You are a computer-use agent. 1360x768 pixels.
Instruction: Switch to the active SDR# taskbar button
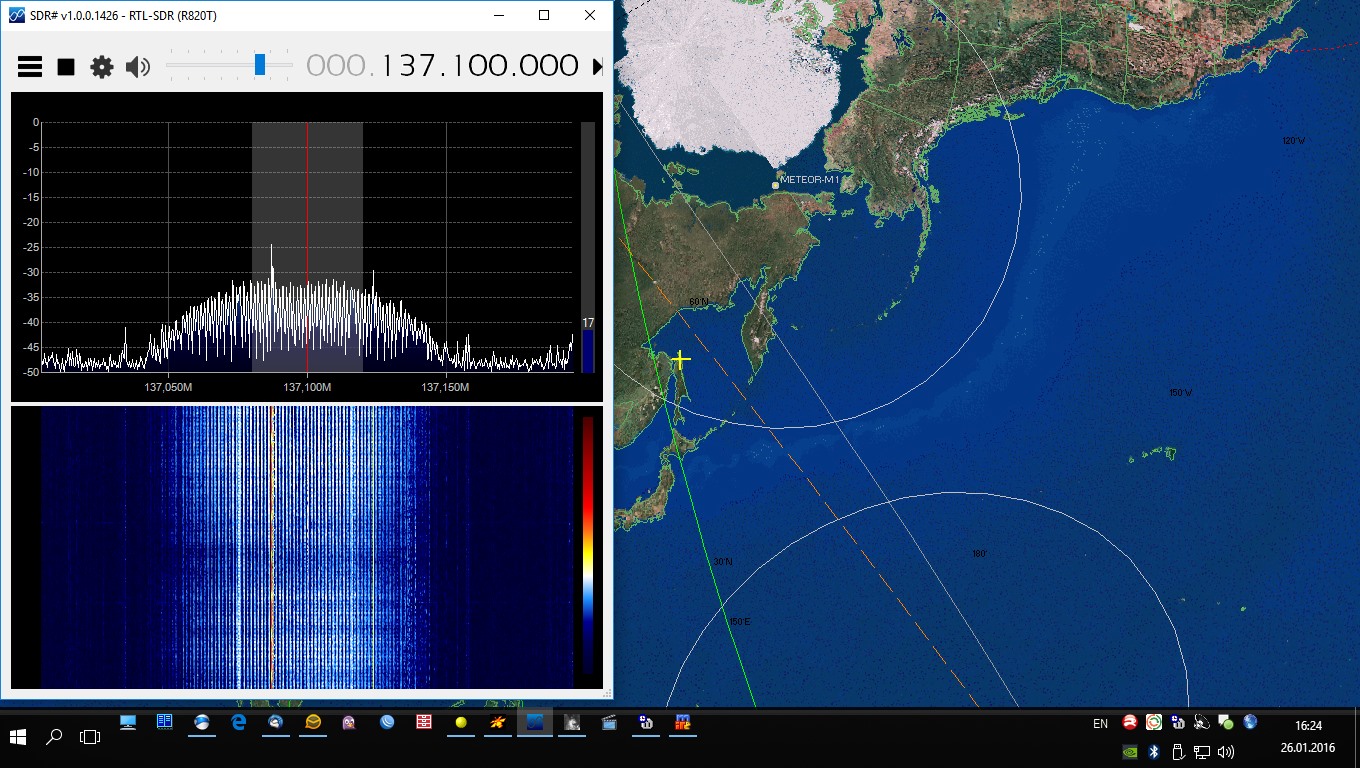coord(535,722)
